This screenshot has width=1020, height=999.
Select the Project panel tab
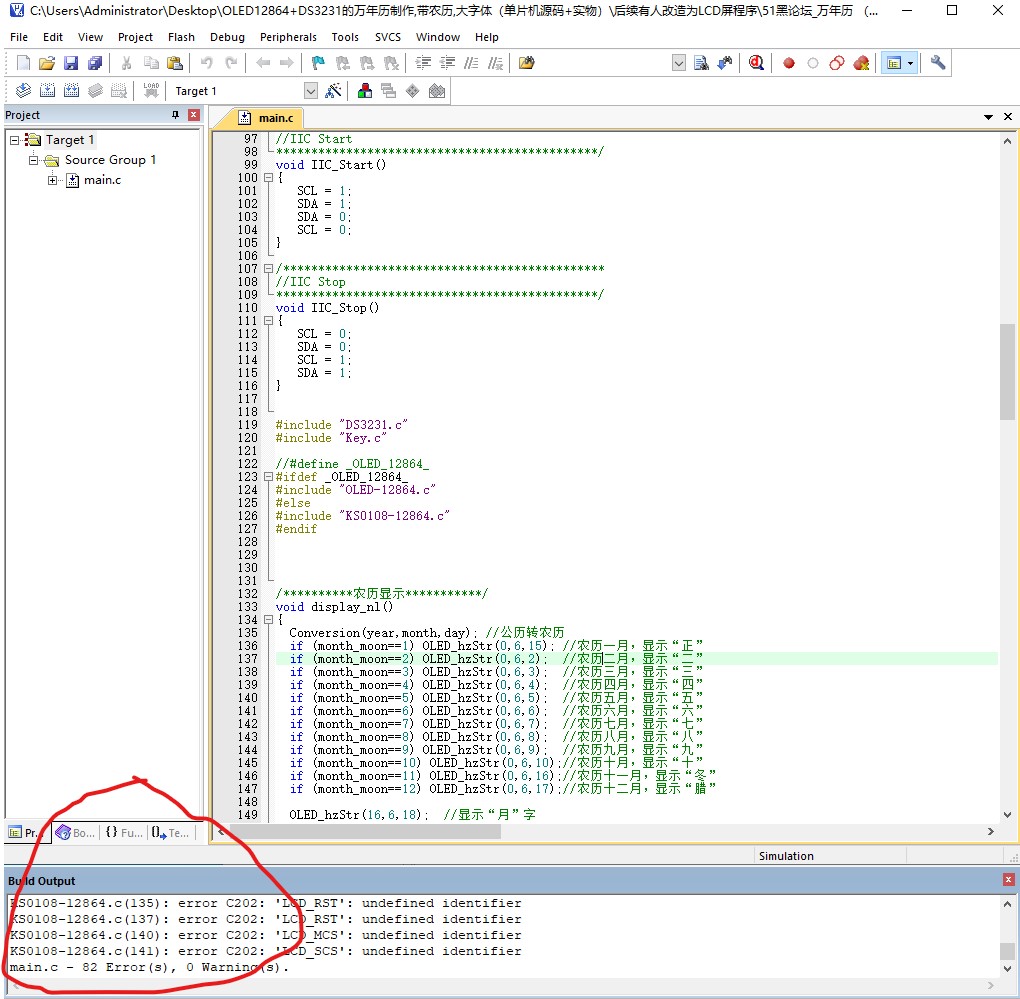(26, 832)
